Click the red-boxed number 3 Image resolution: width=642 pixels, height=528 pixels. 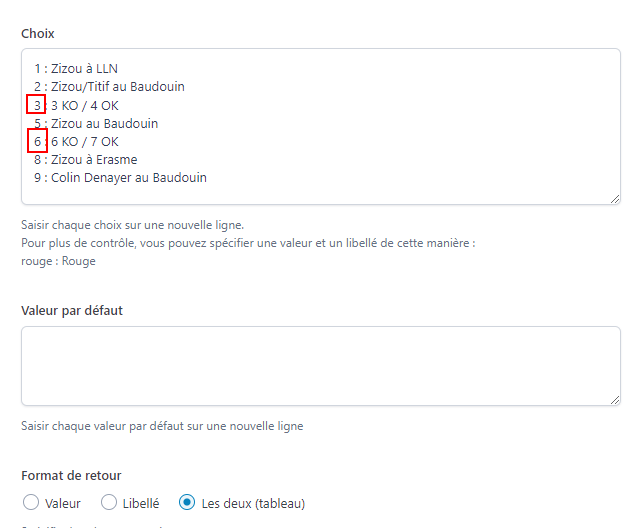(x=36, y=104)
